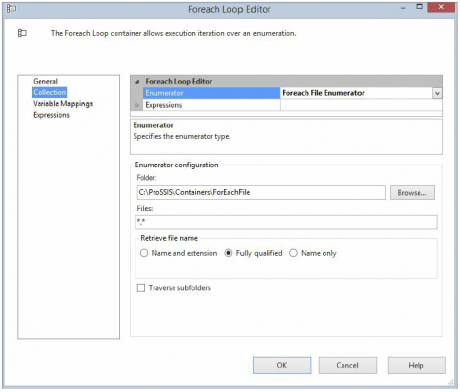Click the Foreach File Enumerator value
The image size is (460, 392).
click(x=323, y=93)
